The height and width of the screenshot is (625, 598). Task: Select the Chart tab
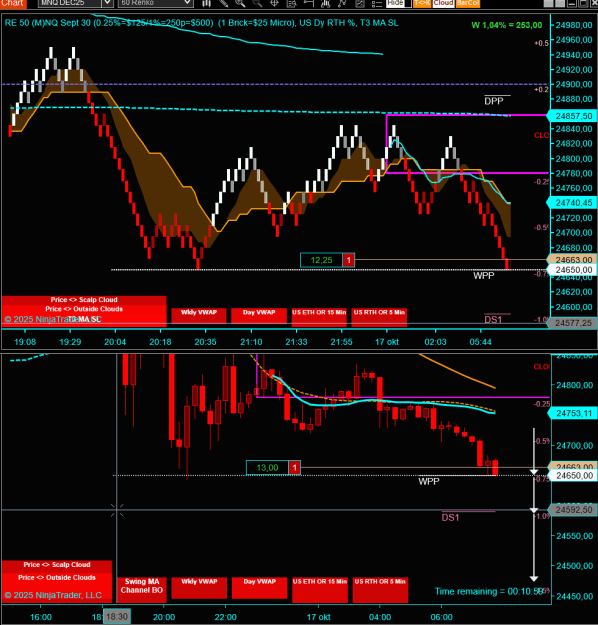[13, 3]
